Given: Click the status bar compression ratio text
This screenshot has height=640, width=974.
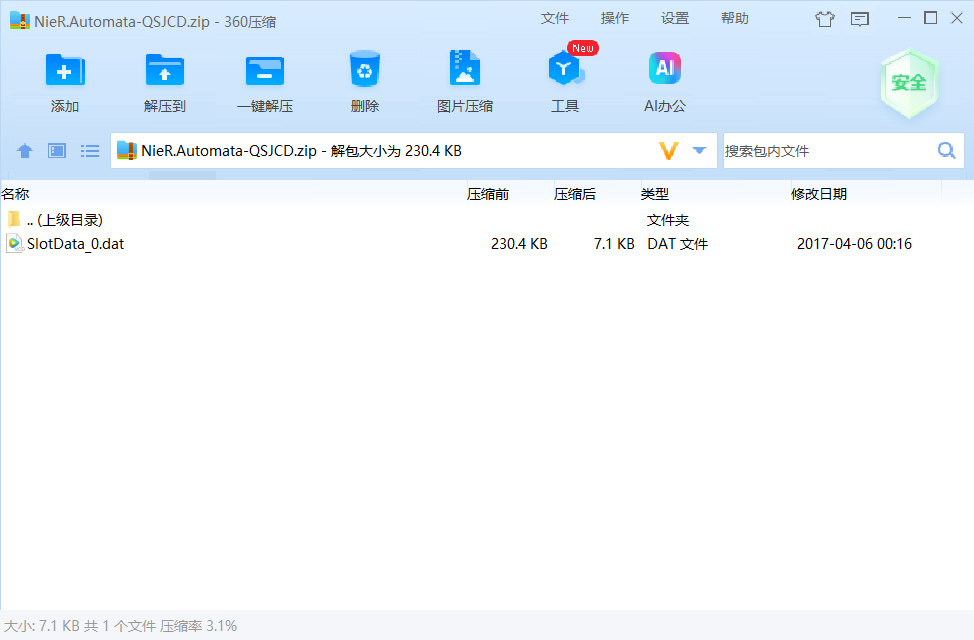Looking at the screenshot, I should pos(198,626).
